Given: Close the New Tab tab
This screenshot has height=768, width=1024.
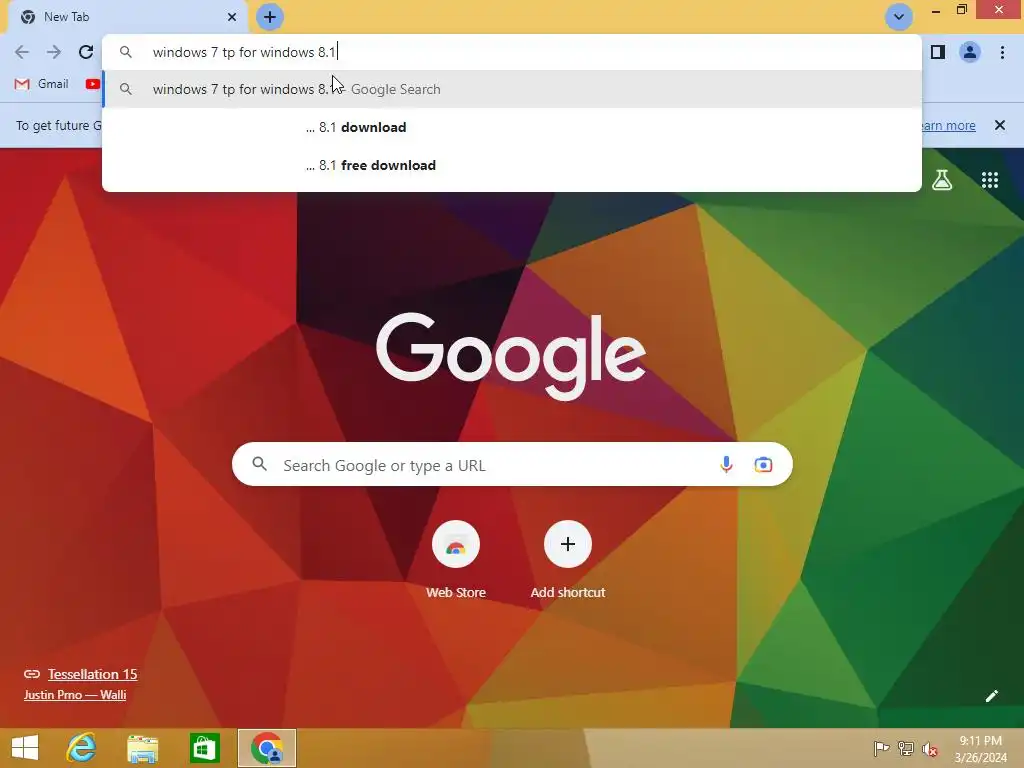Looking at the screenshot, I should tap(232, 17).
